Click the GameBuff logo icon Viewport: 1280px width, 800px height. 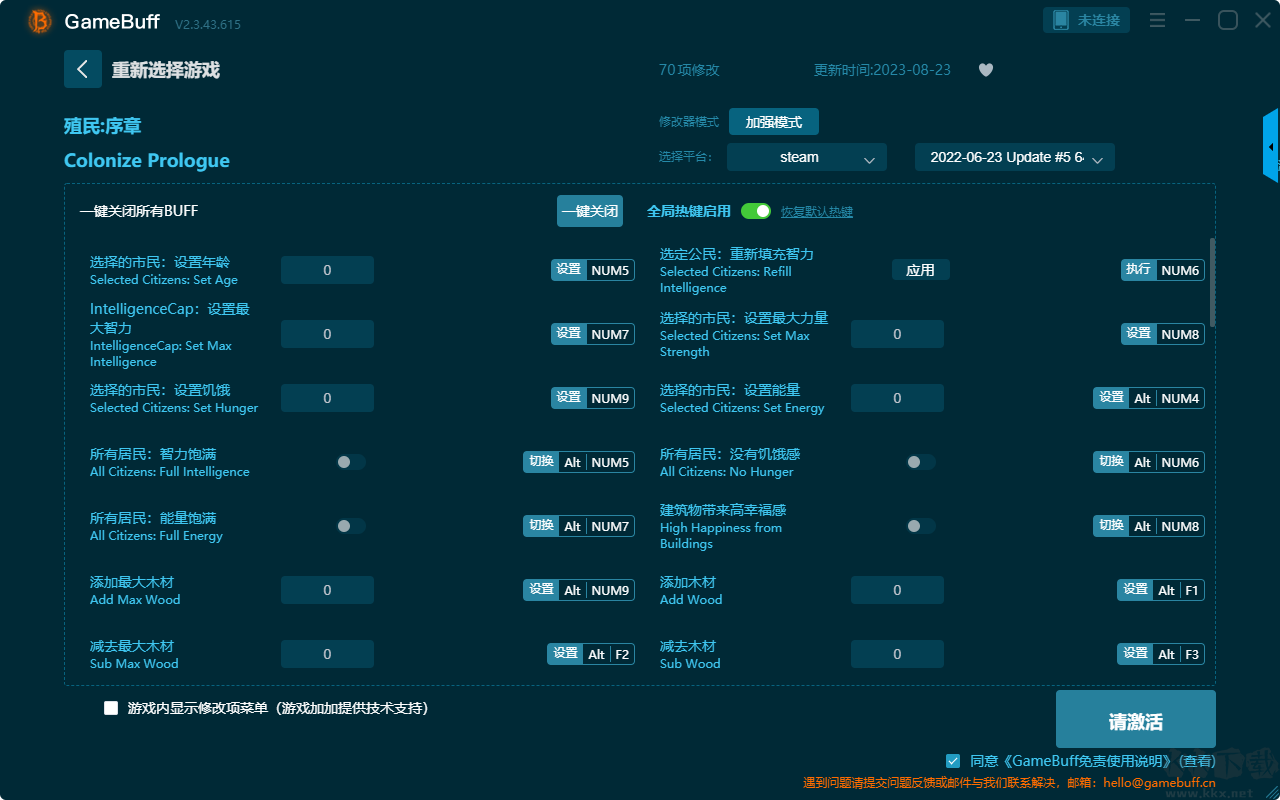tap(39, 21)
